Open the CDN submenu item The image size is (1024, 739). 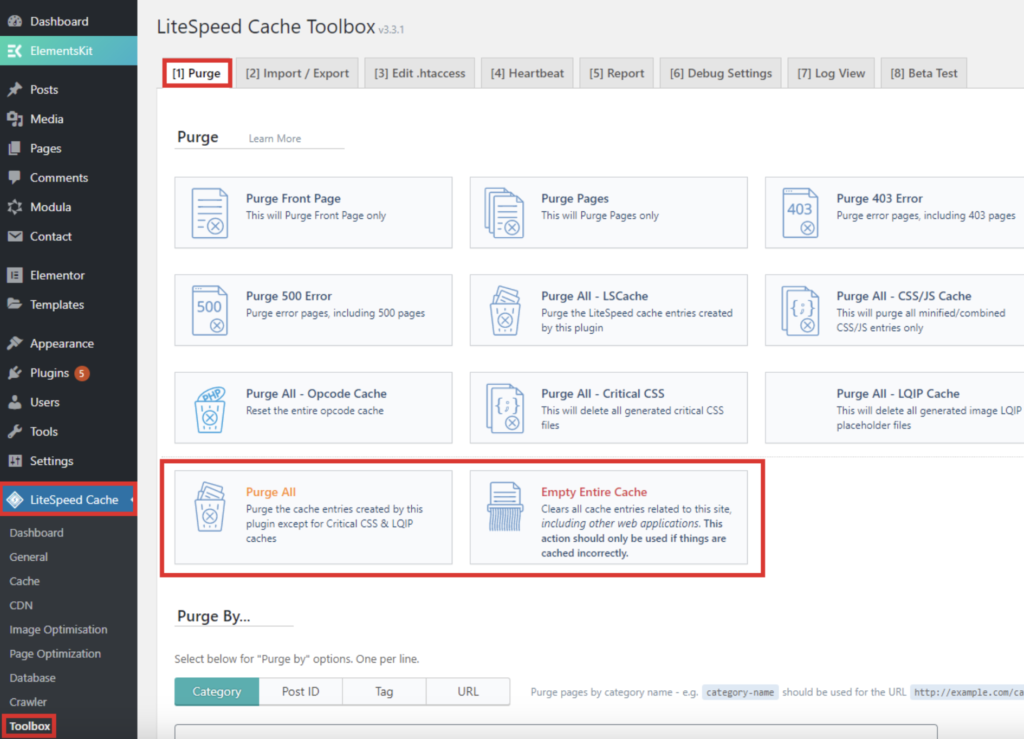[21, 605]
